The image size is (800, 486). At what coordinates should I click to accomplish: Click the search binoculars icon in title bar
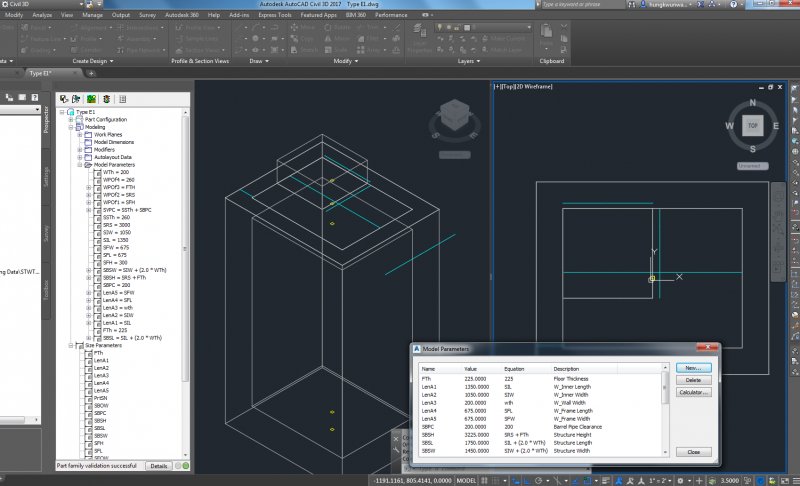pos(632,4)
